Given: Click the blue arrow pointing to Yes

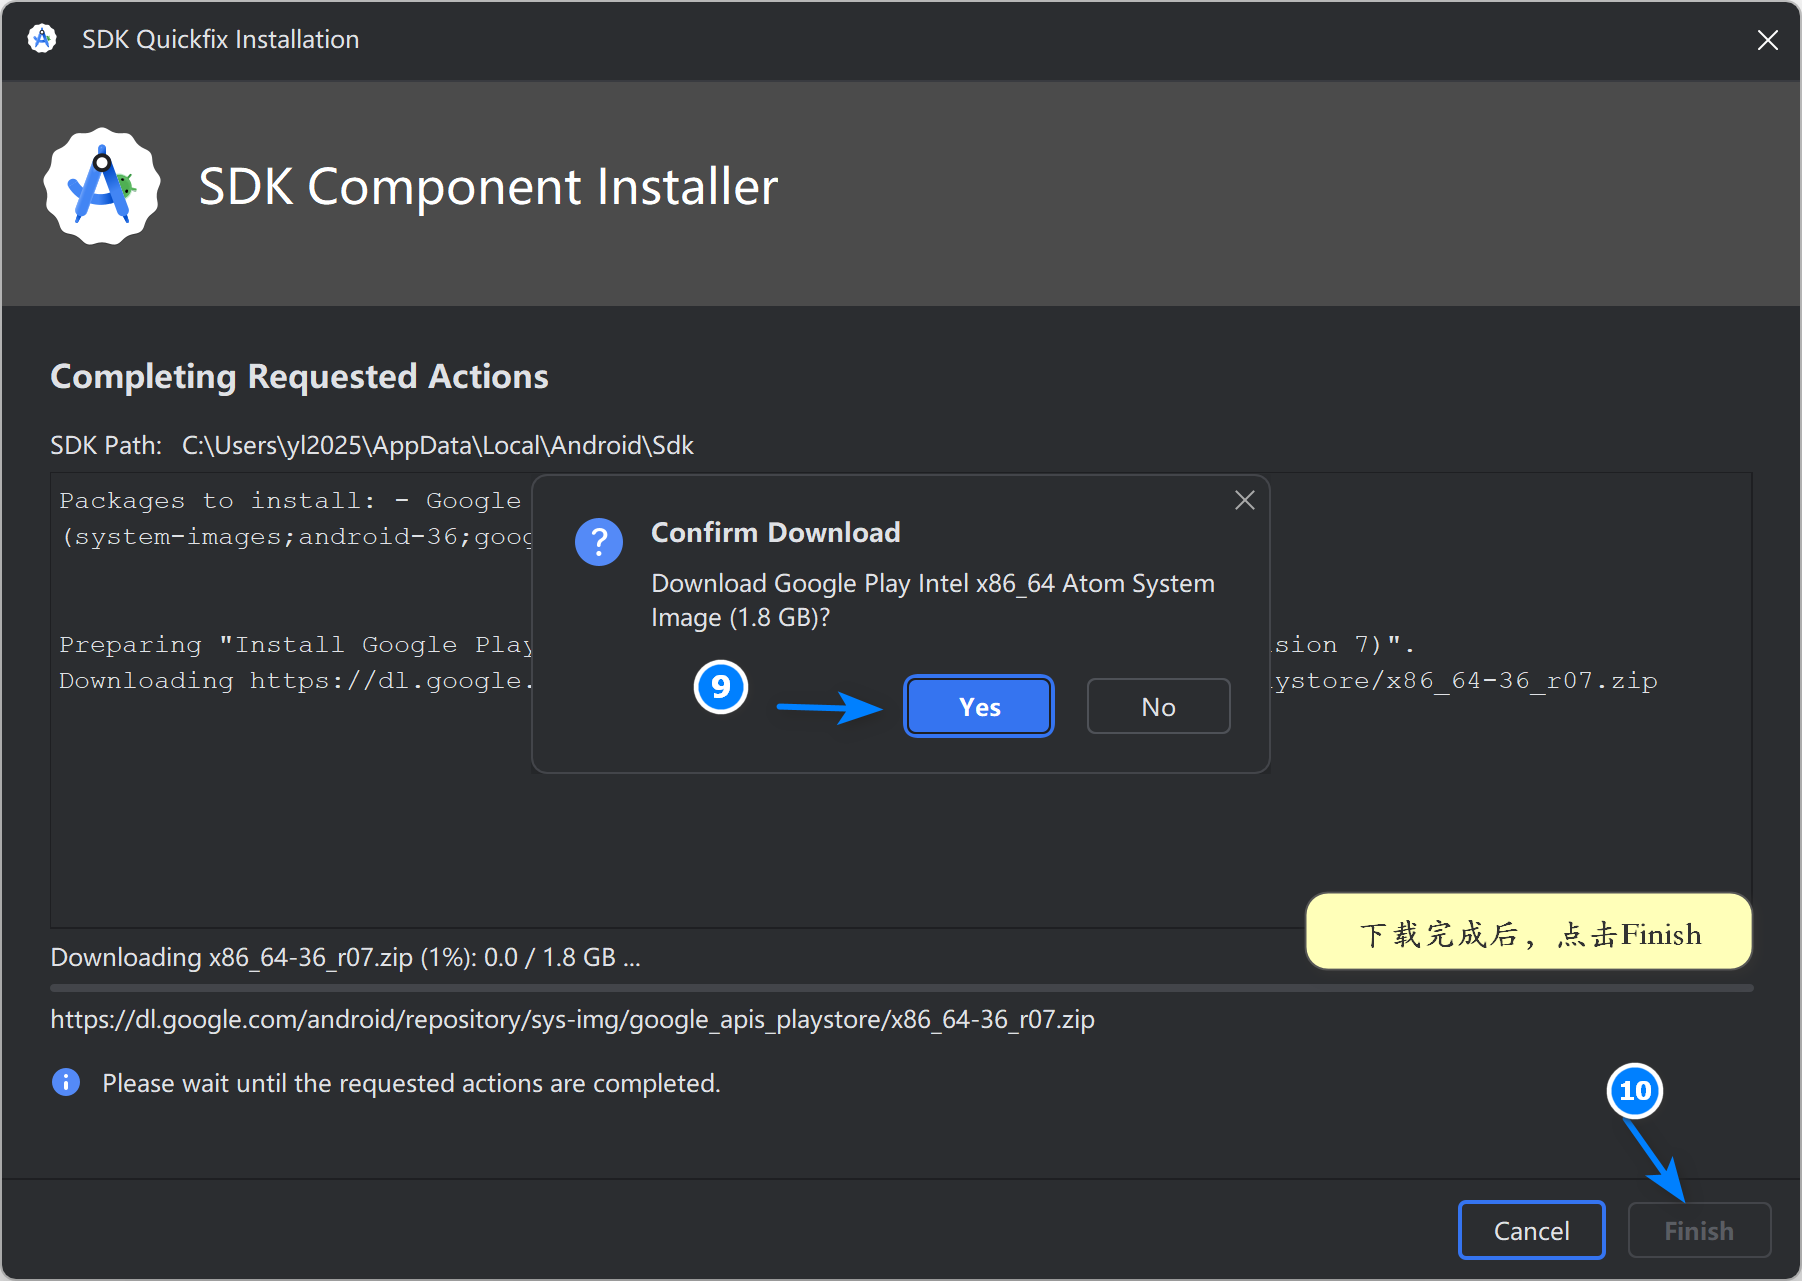Looking at the screenshot, I should [829, 708].
